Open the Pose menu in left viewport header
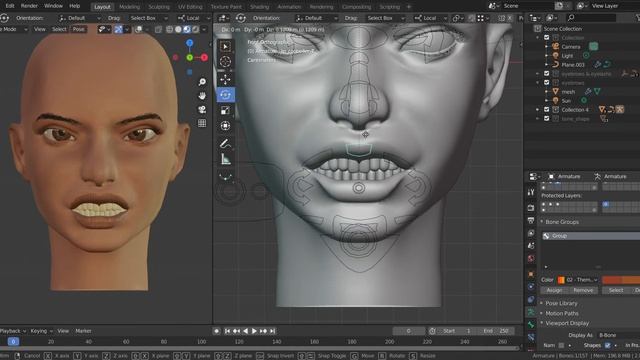Viewport: 640px width, 360px height. point(78,29)
